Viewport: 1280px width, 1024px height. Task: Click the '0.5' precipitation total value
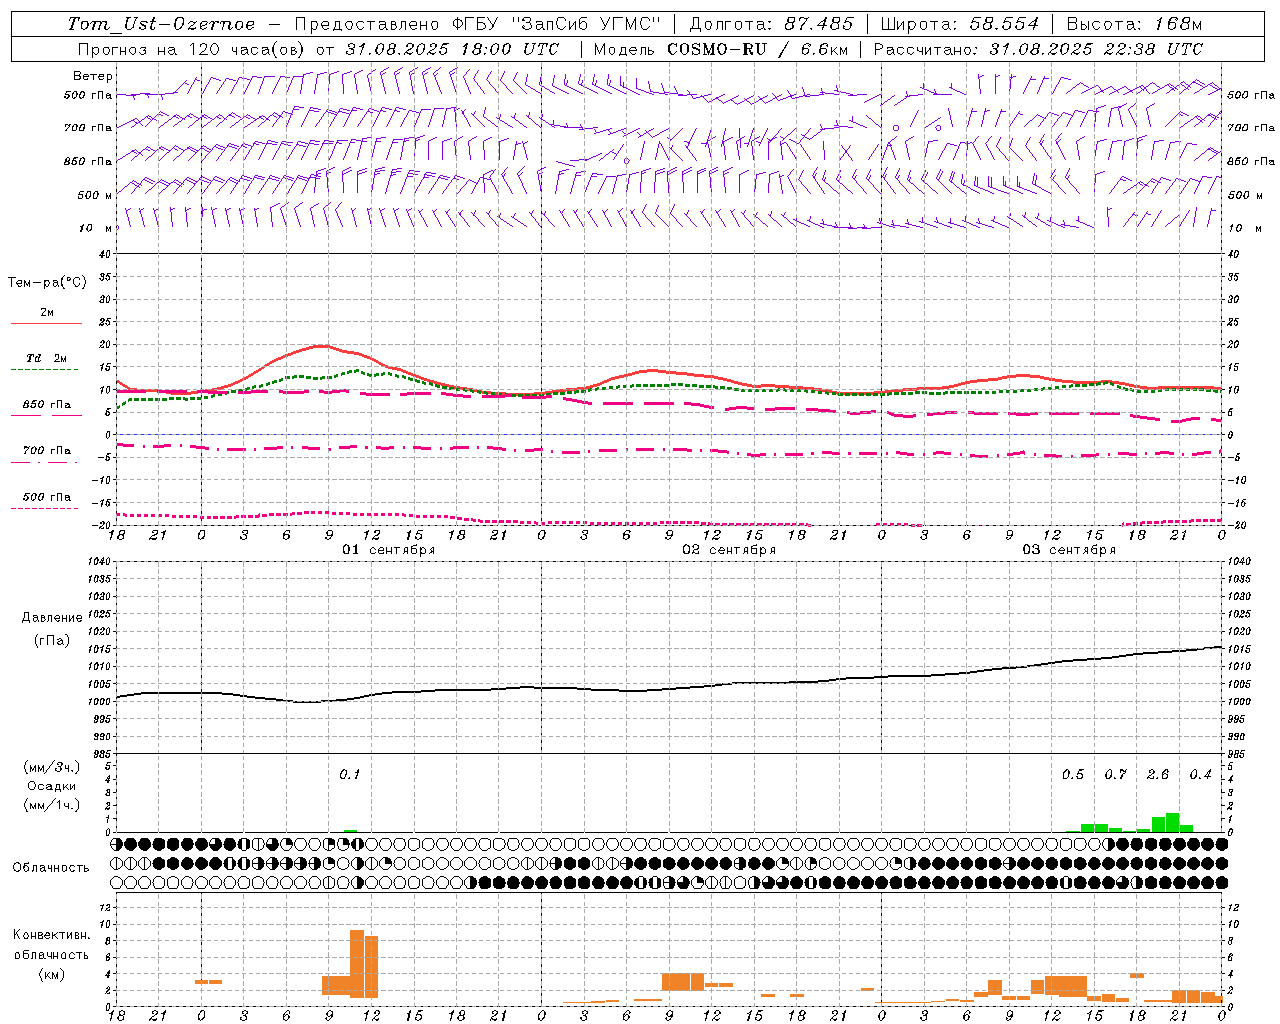pyautogui.click(x=1073, y=774)
